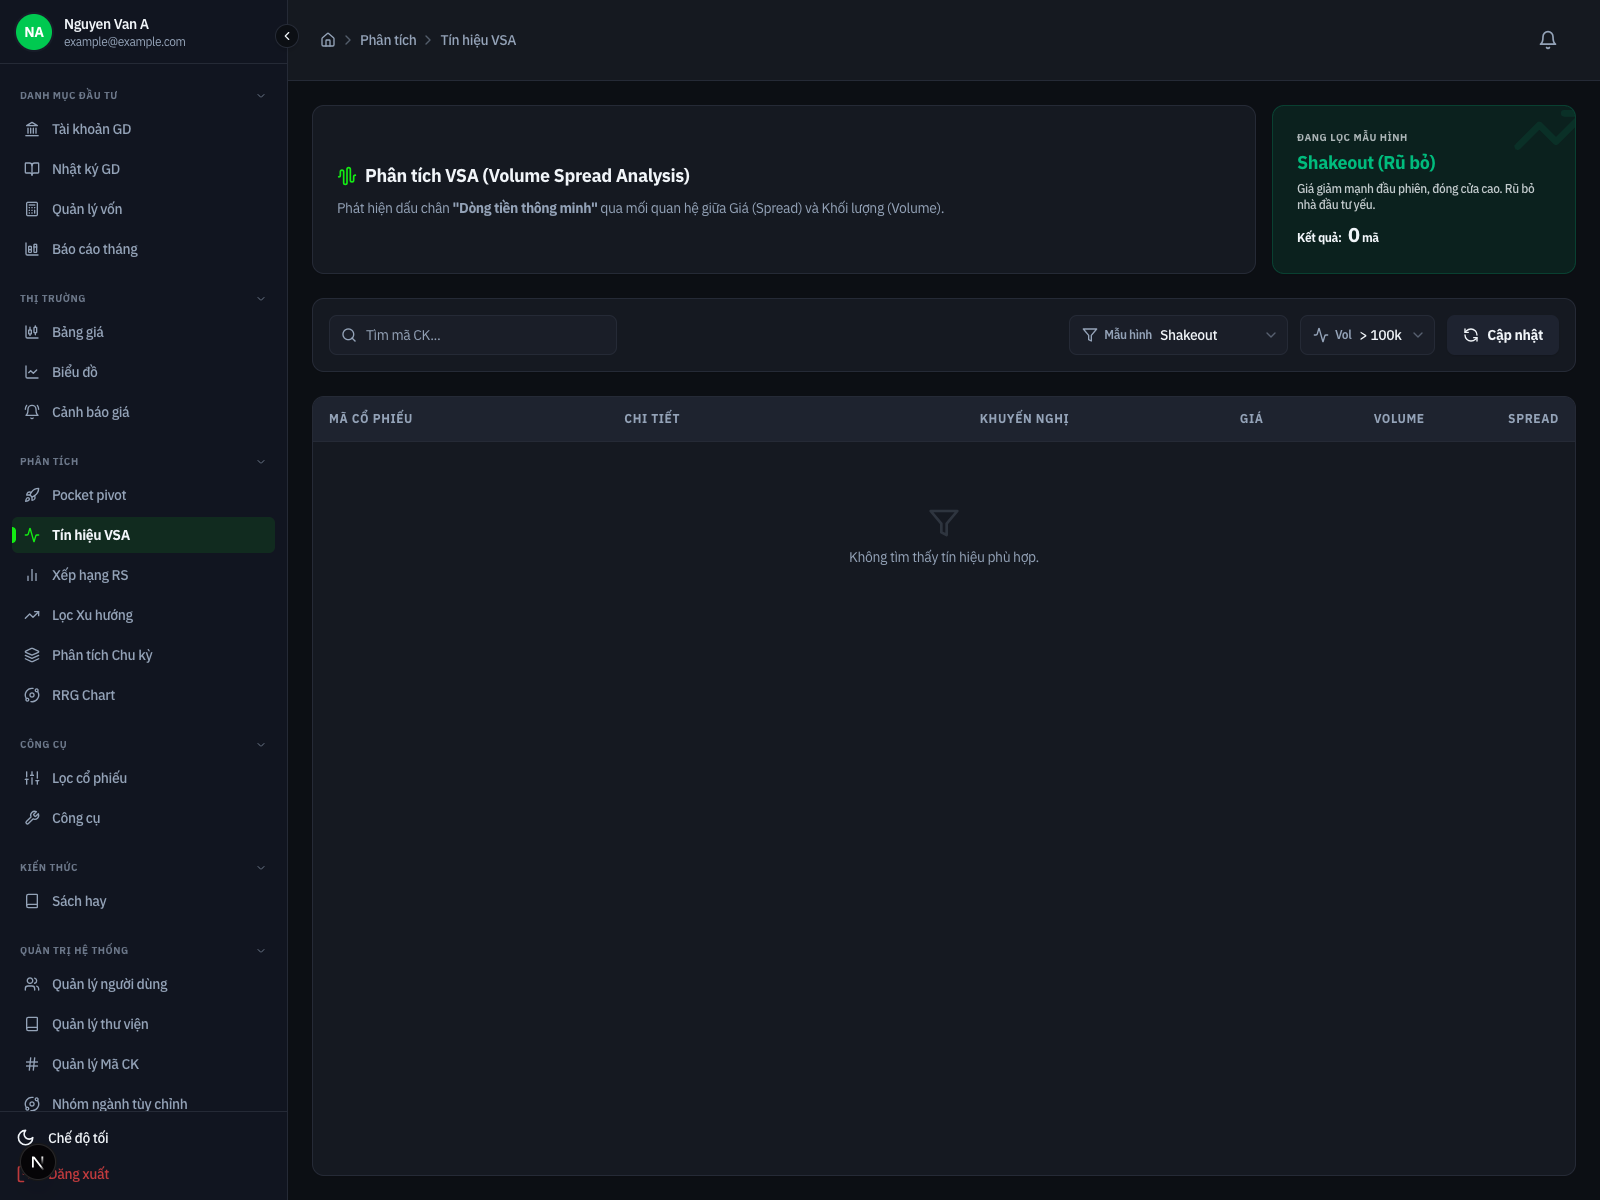
Task: Click the Cảnh báo giá bell icon
Action: [32, 412]
